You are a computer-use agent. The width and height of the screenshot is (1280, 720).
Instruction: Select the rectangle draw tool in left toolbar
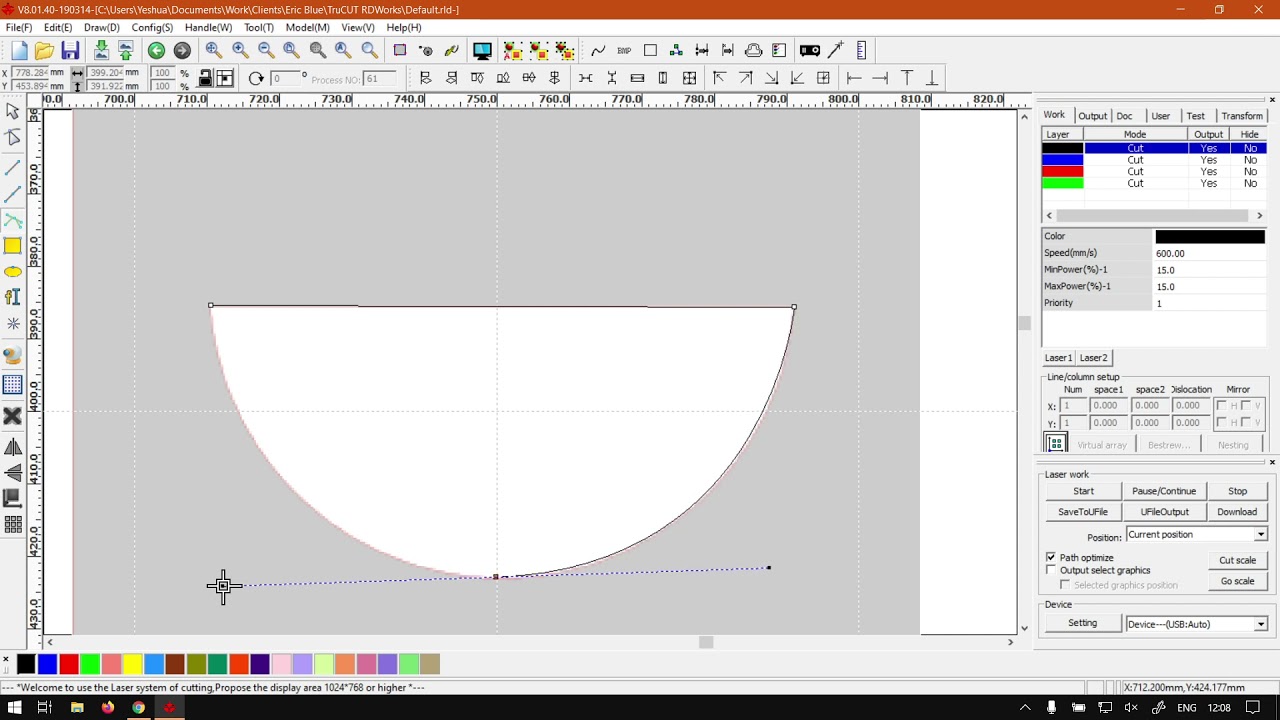(x=13, y=246)
